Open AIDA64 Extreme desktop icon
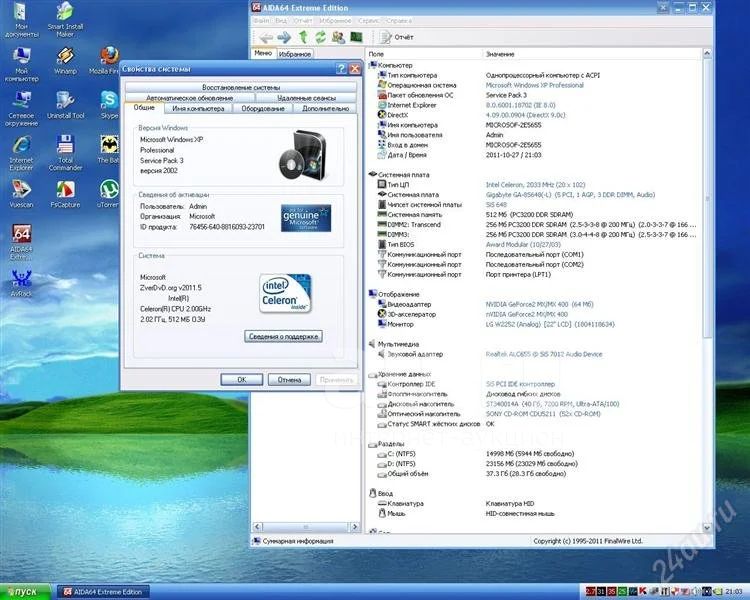 (x=21, y=243)
